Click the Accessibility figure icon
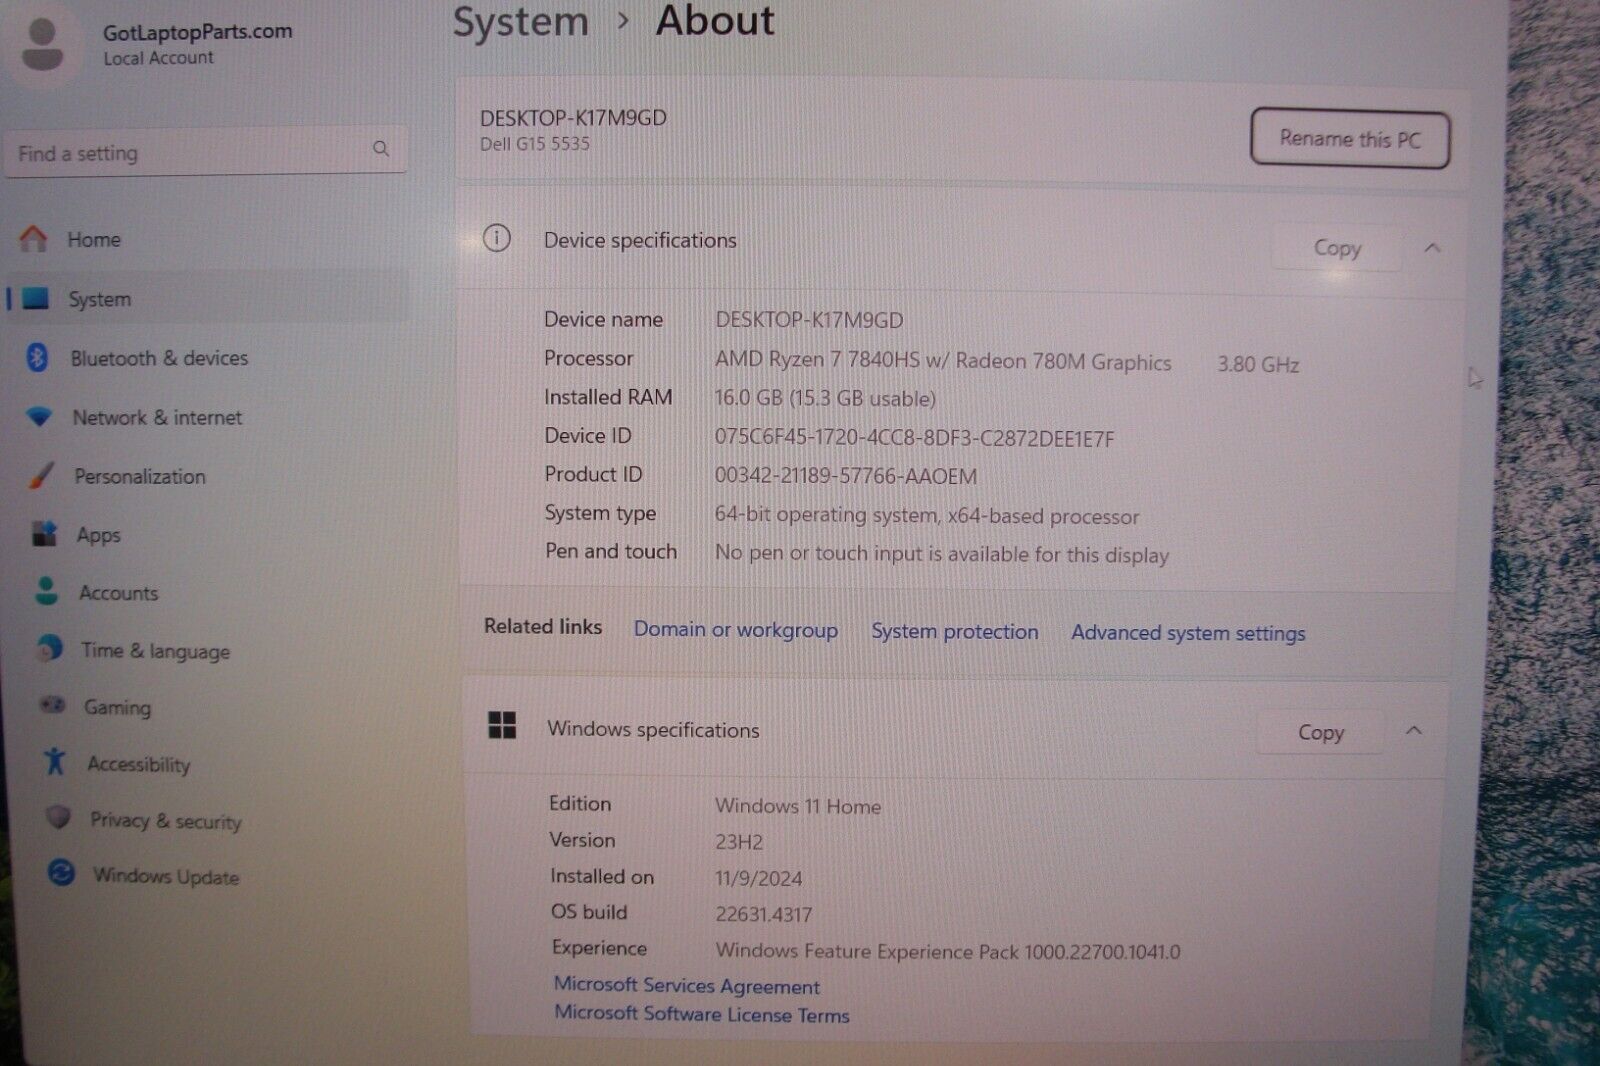 pyautogui.click(x=55, y=761)
